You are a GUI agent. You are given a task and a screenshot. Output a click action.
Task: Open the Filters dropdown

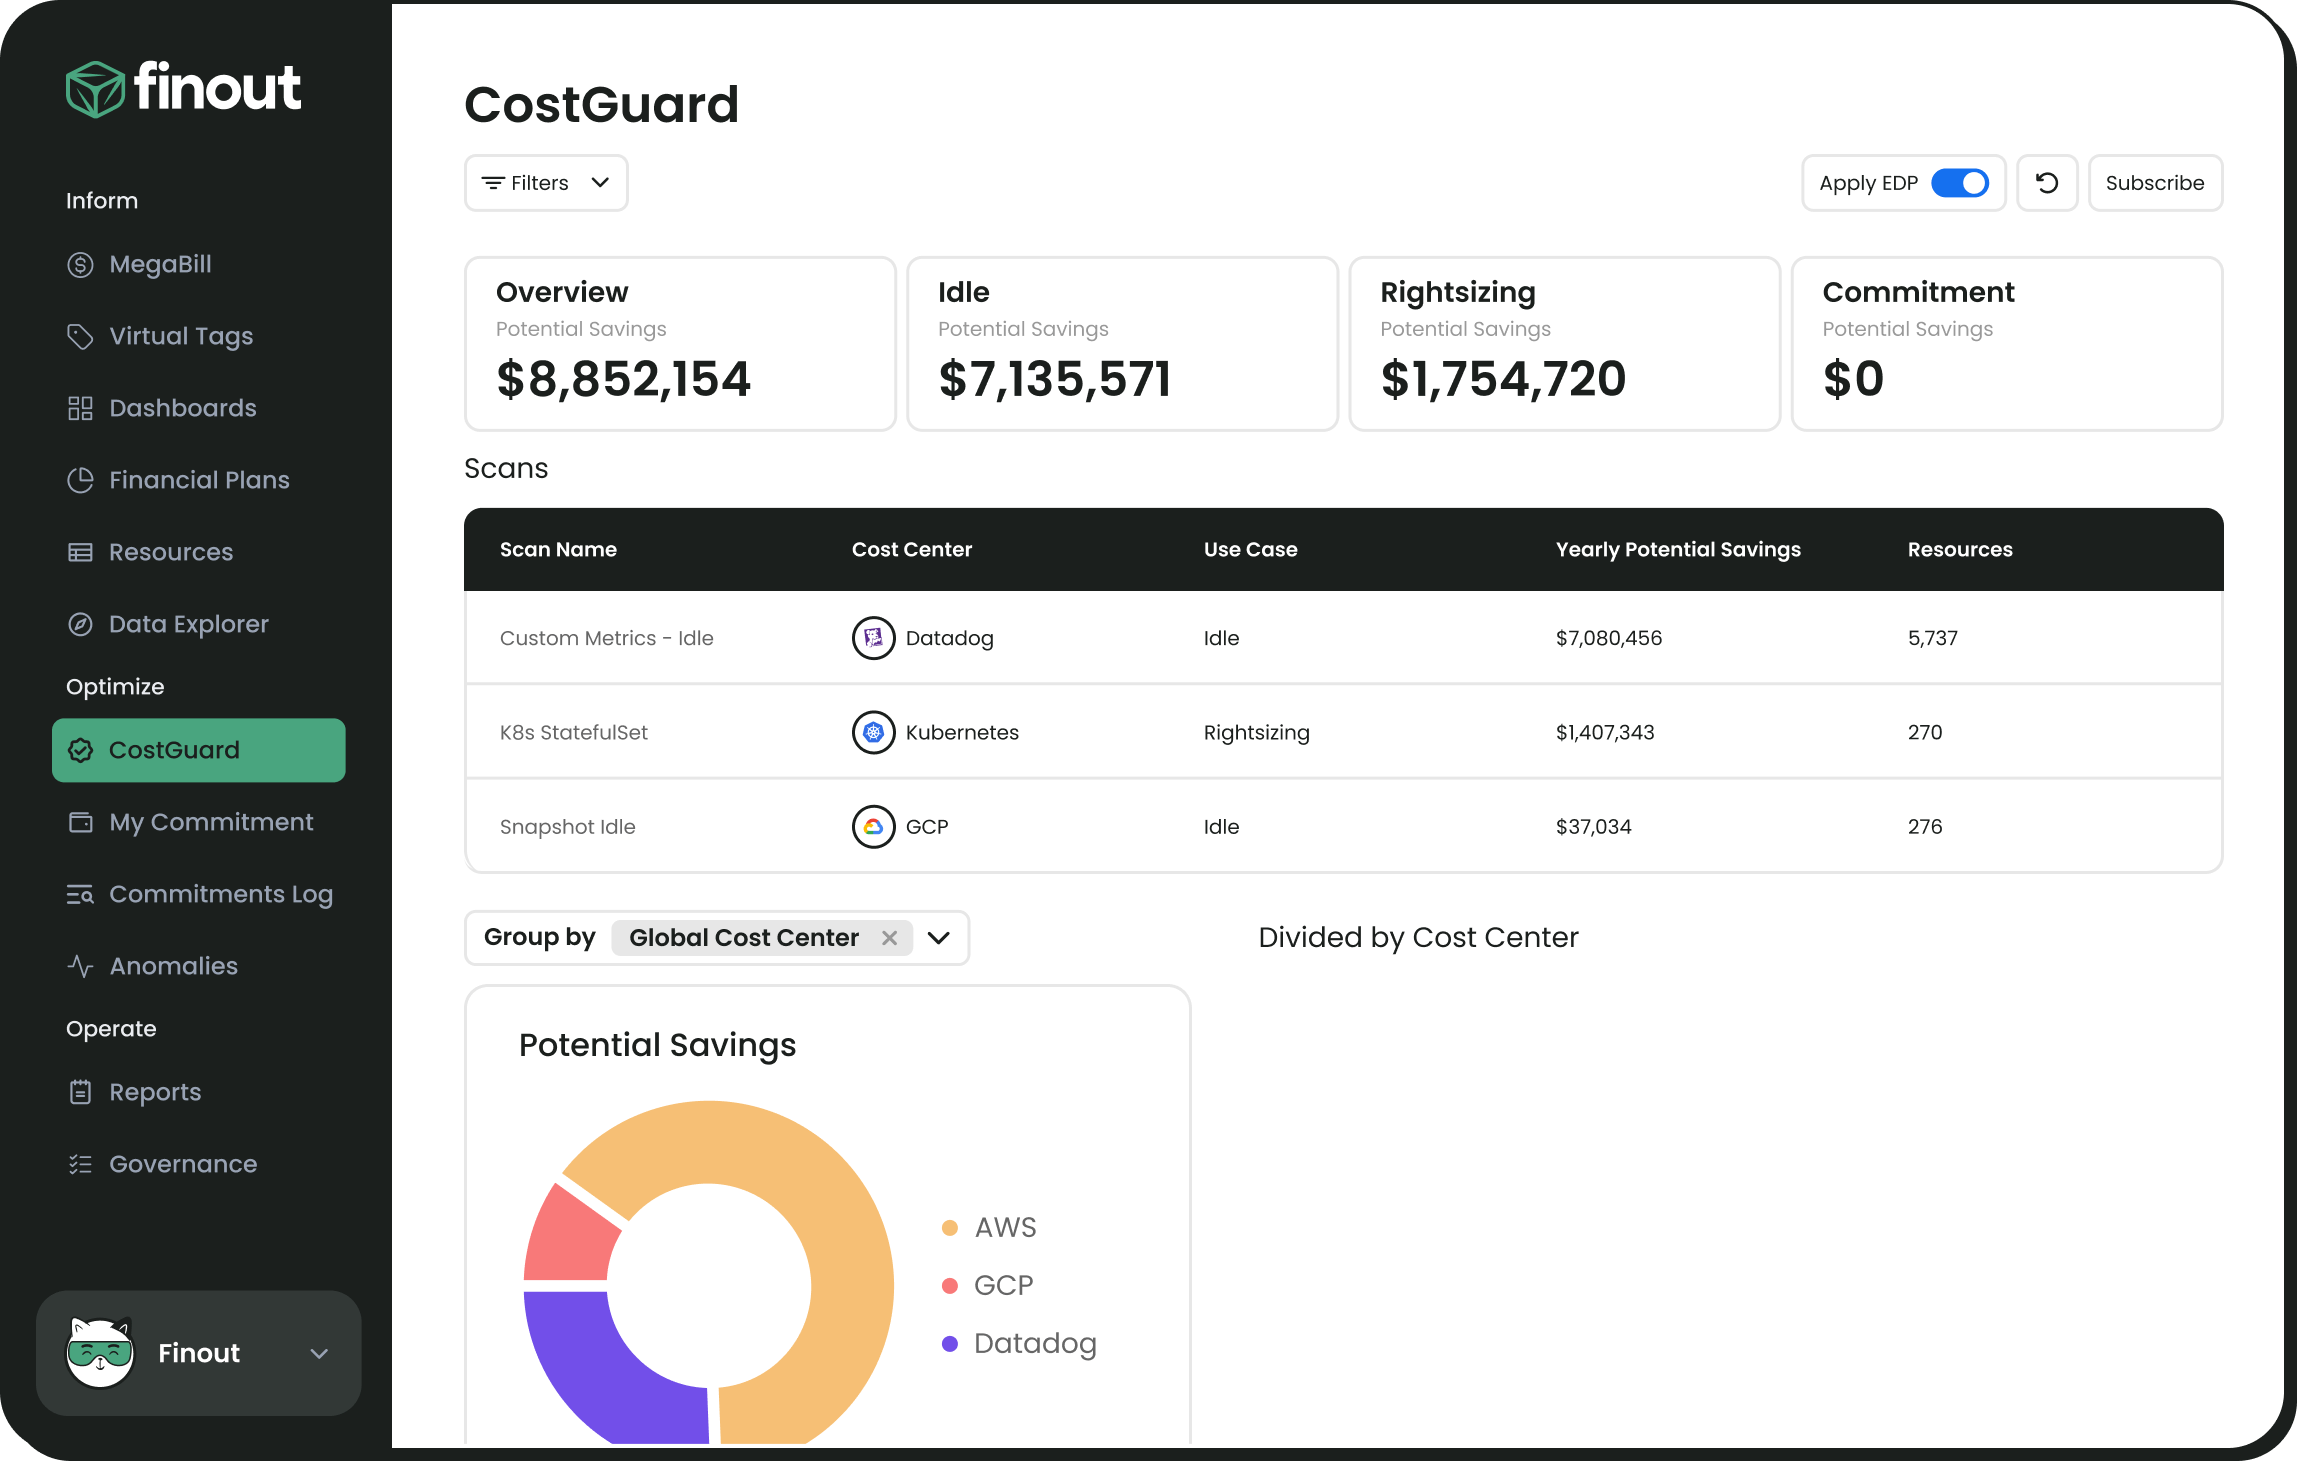(x=545, y=183)
